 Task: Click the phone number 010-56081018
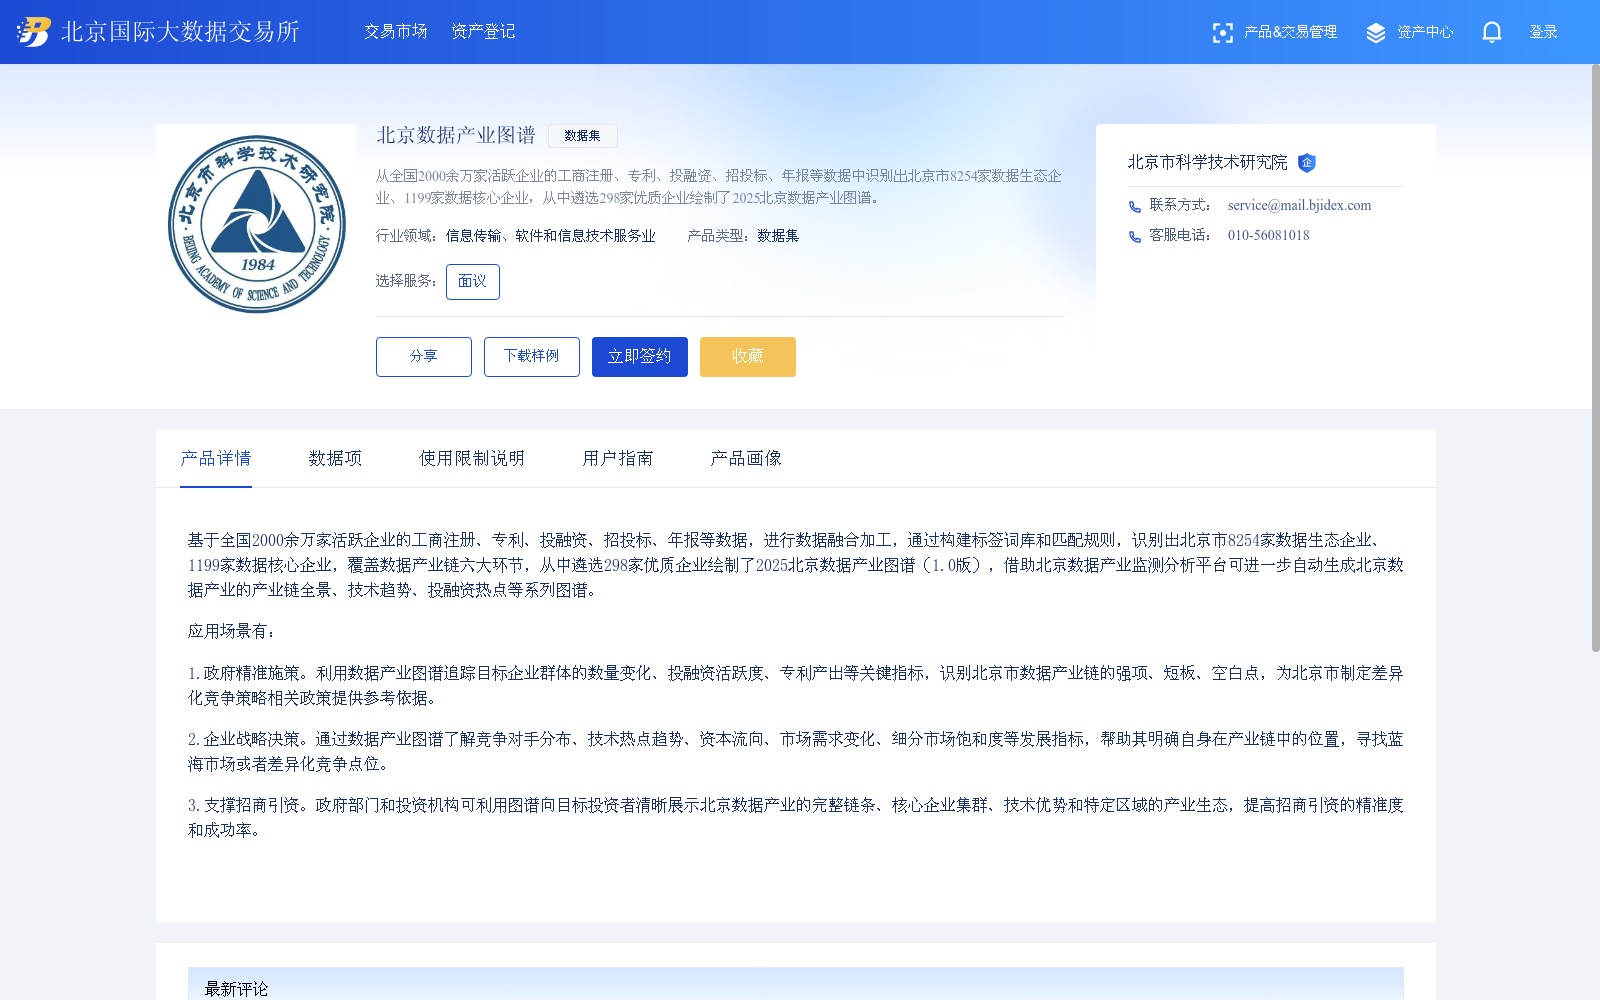tap(1268, 235)
